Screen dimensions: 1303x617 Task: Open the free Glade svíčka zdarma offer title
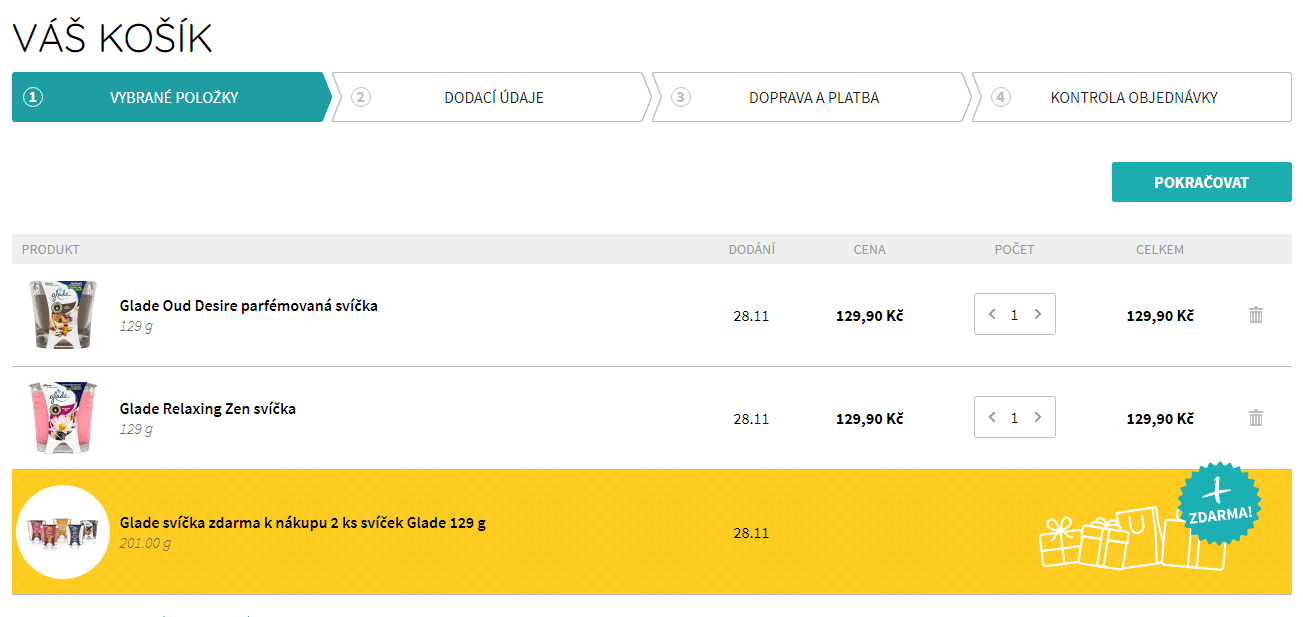tap(302, 523)
